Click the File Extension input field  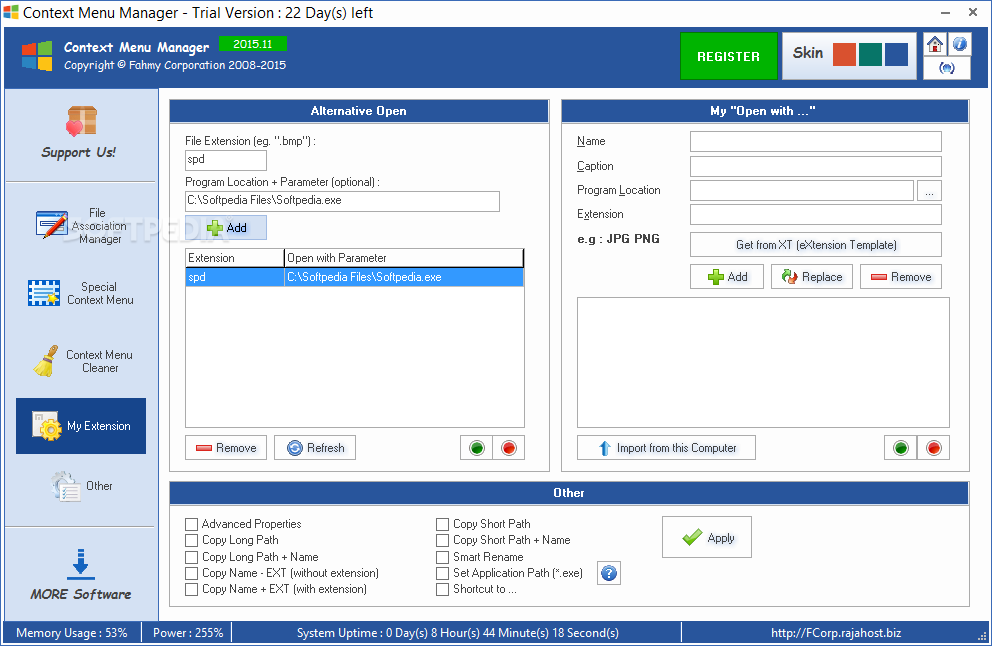tap(226, 159)
